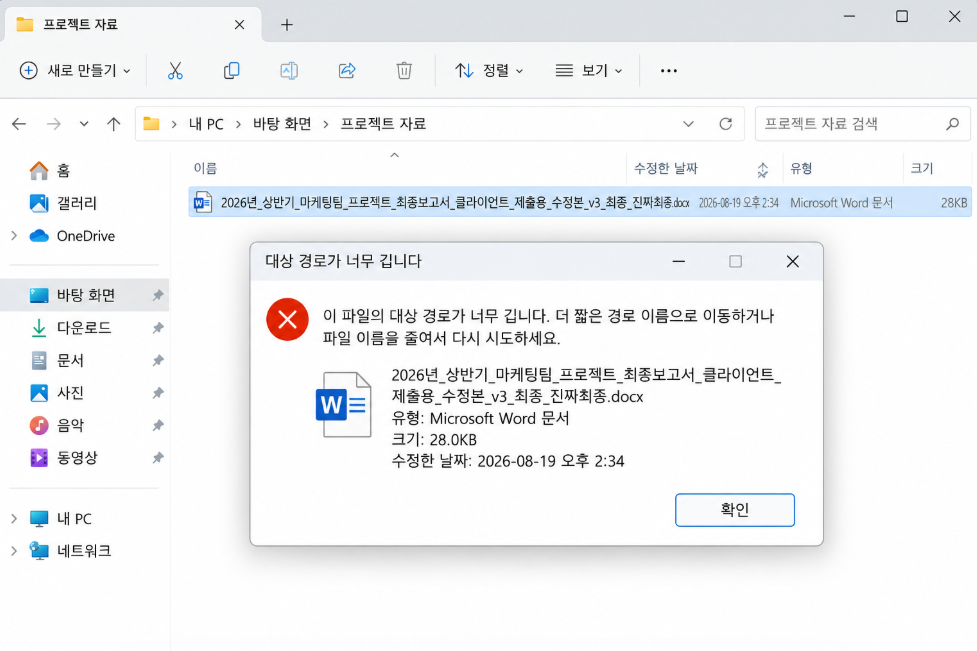Open address bar history dropdown
The image size is (977, 651).
click(x=689, y=124)
